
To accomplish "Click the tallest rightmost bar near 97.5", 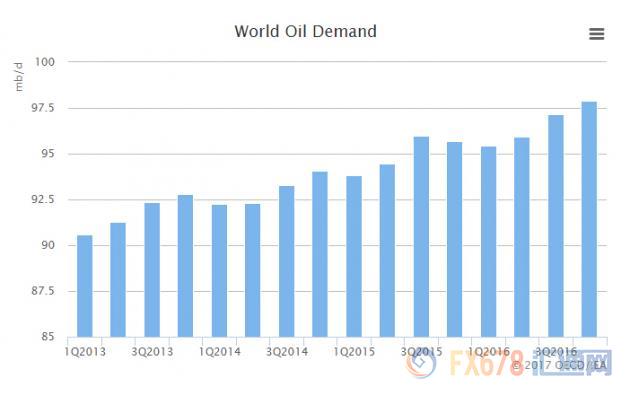I will pos(589,219).
